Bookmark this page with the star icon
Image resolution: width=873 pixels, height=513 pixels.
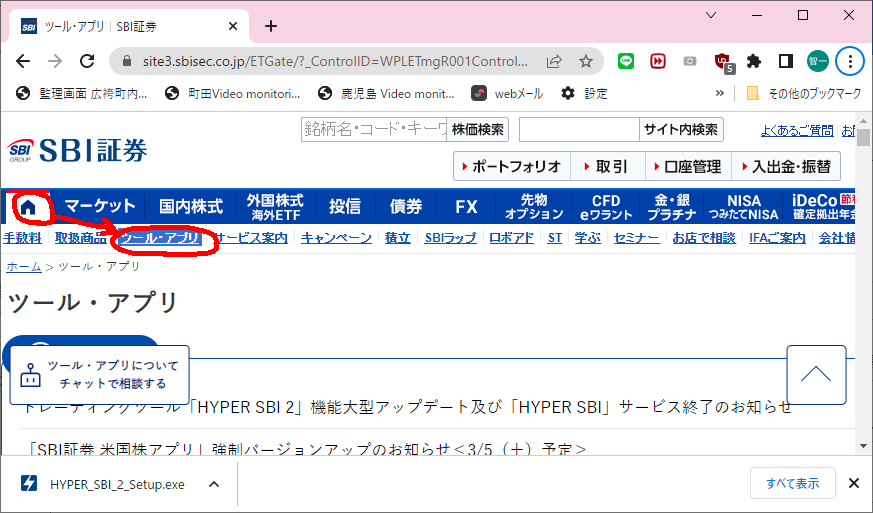click(586, 61)
